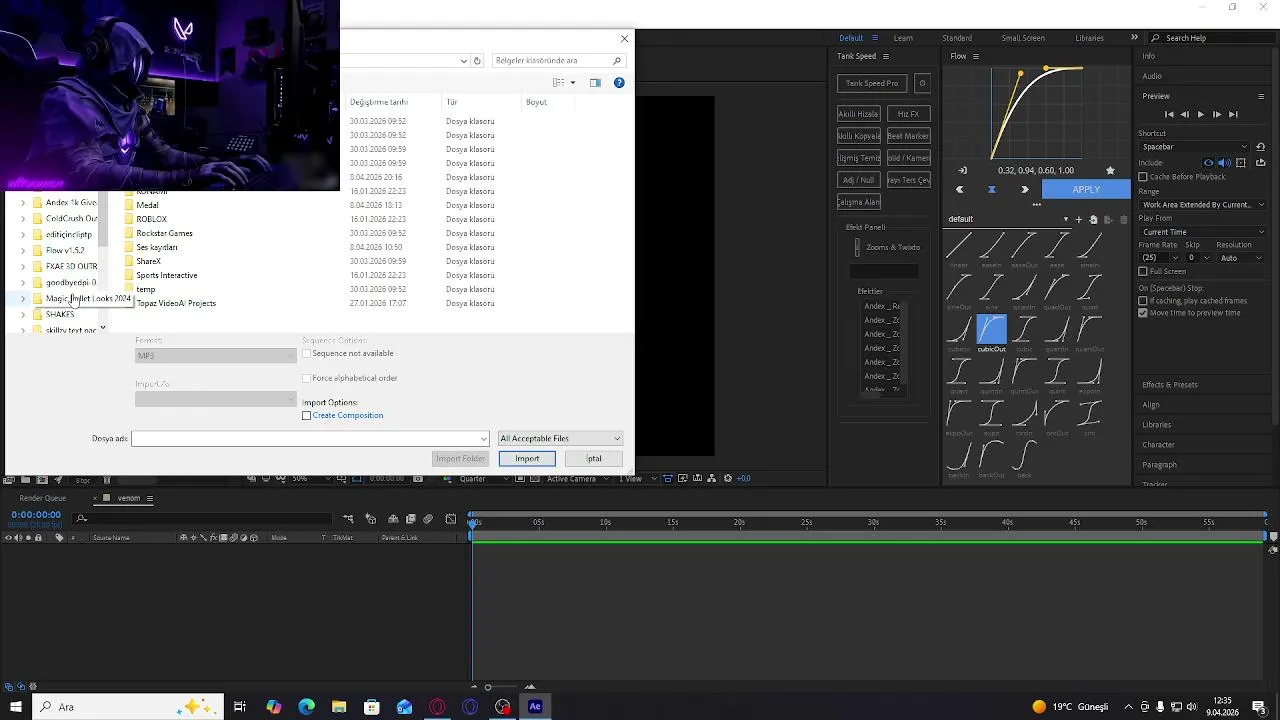The image size is (1280, 720).
Task: Click the Flow read-curve-from-keyframes icon
Action: (x=963, y=170)
